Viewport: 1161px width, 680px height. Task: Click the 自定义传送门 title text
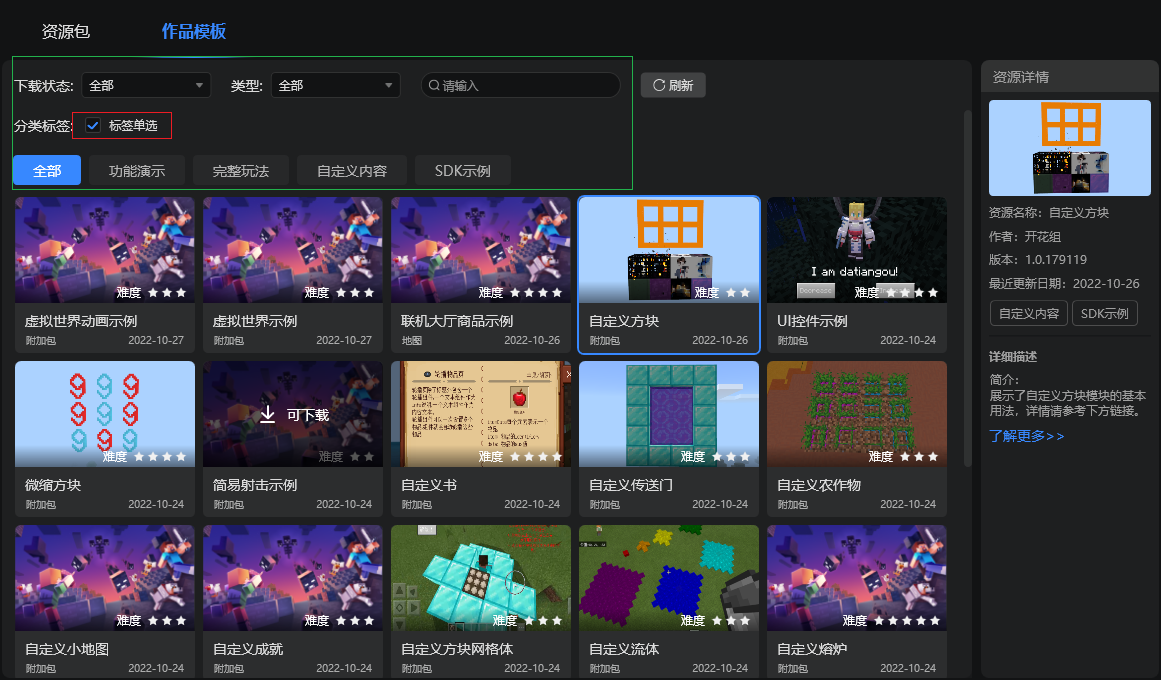[631, 485]
